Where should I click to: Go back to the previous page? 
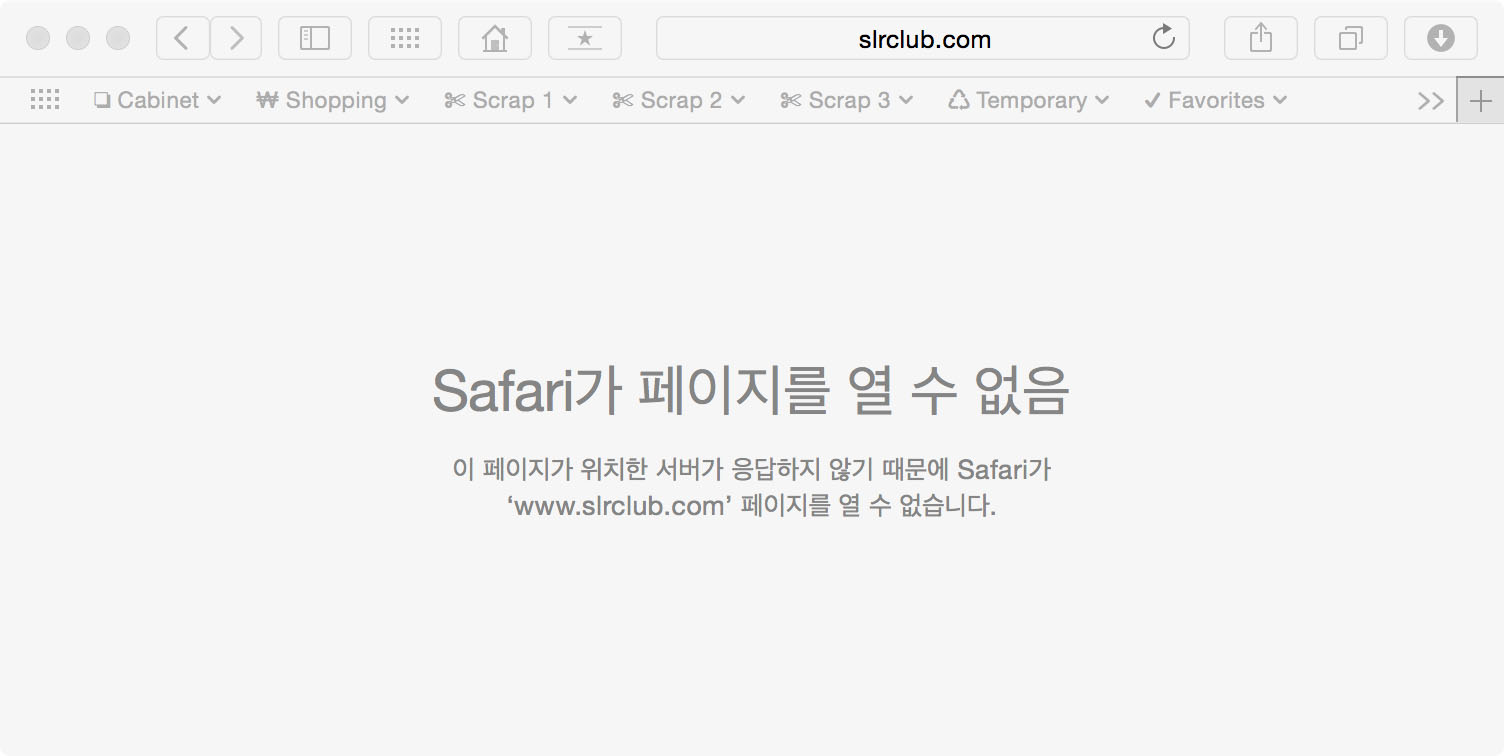click(183, 39)
